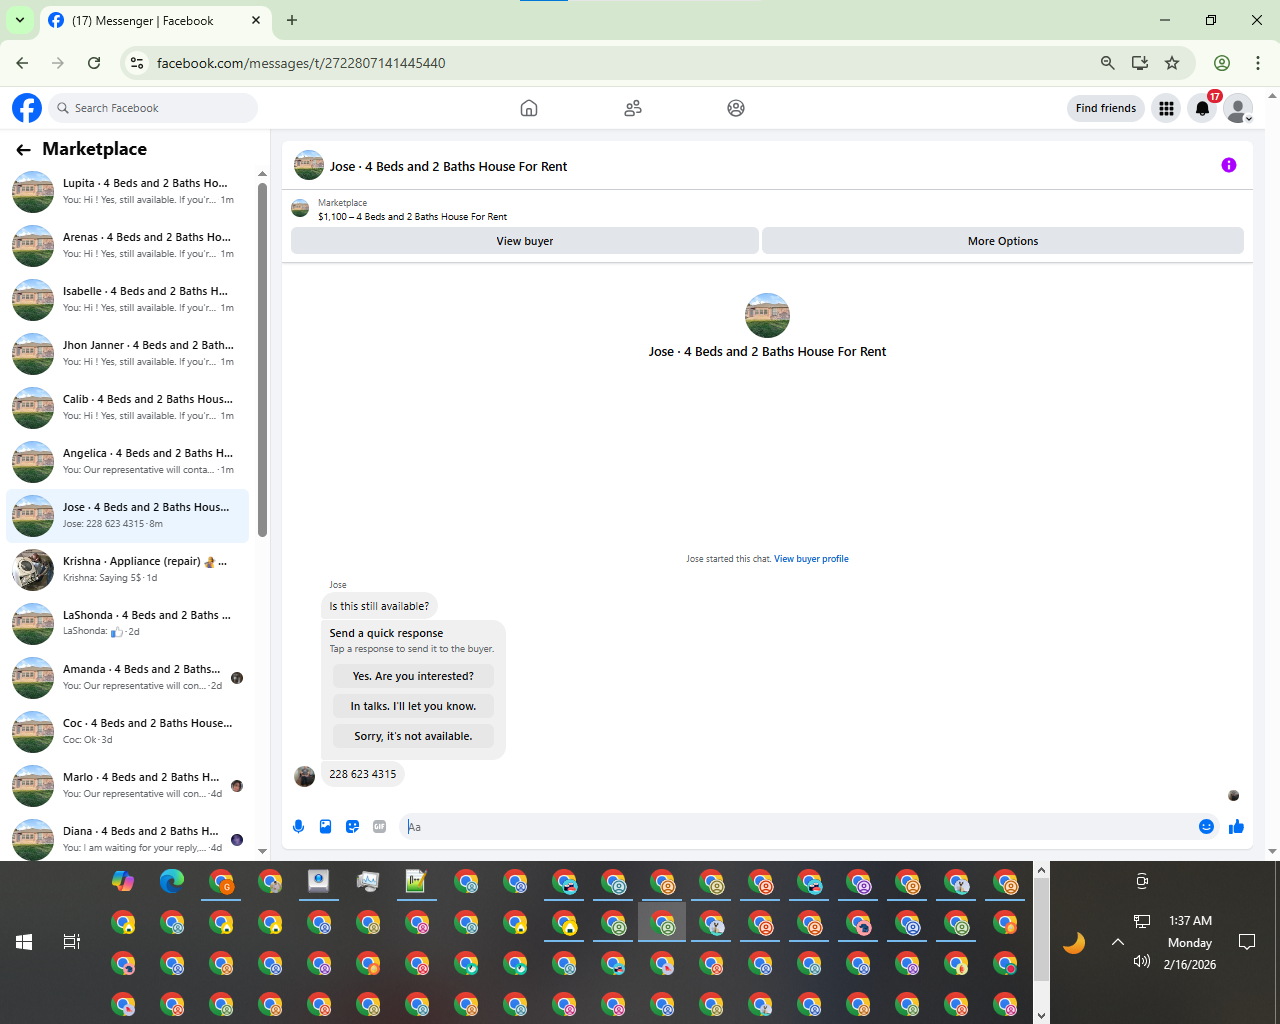The width and height of the screenshot is (1280, 1024).
Task: Click the 'Is this still available?' message bubble
Action: pyautogui.click(x=379, y=606)
